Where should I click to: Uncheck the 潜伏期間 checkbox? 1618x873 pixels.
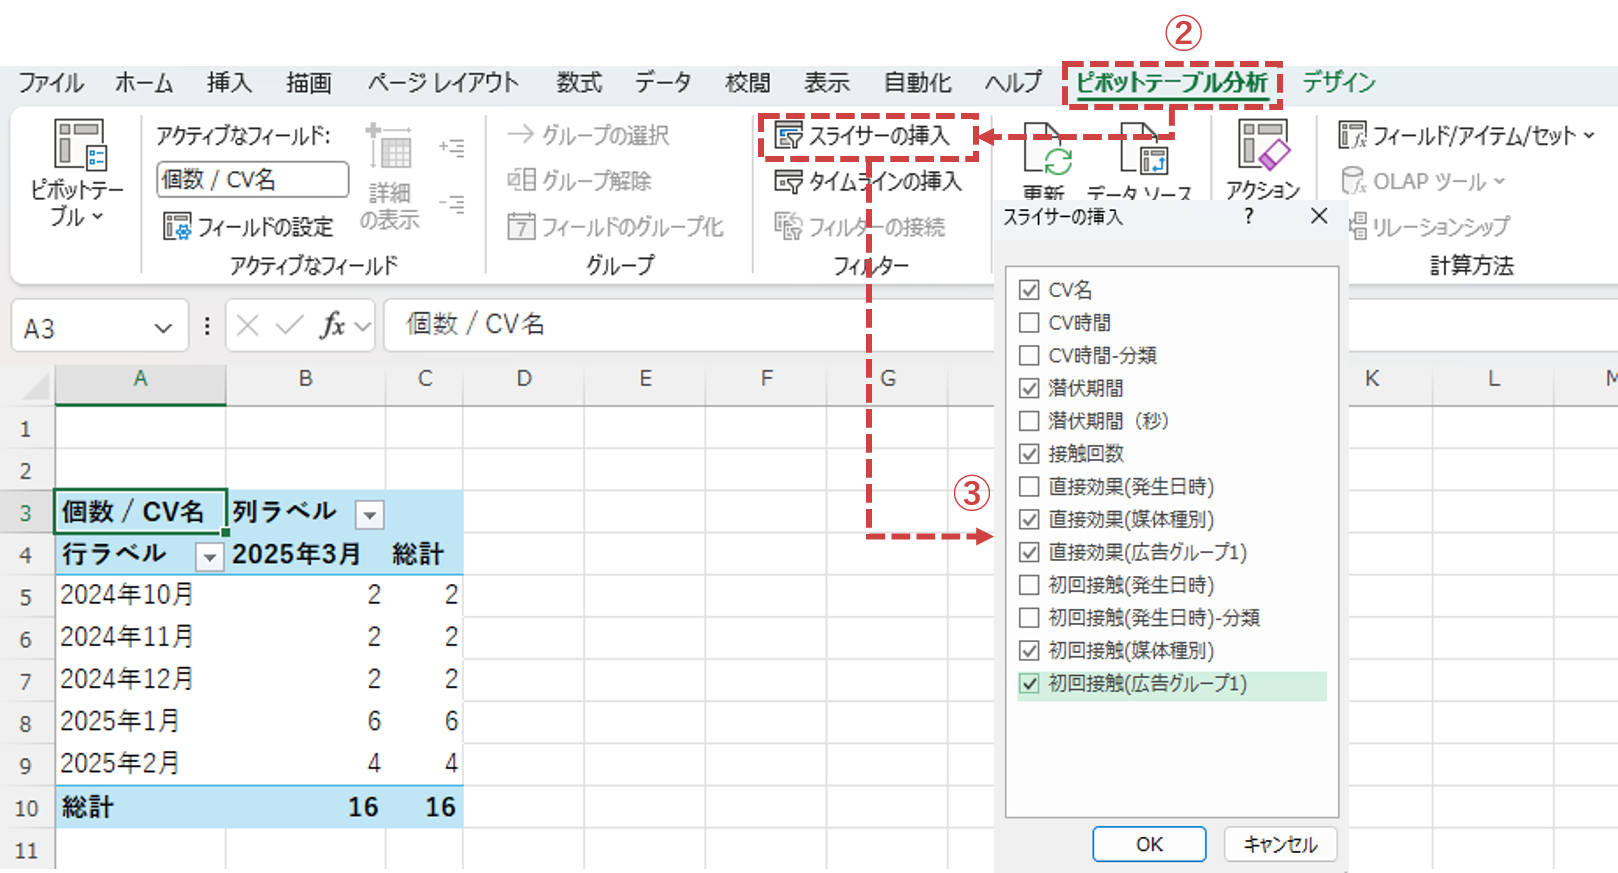(1029, 388)
